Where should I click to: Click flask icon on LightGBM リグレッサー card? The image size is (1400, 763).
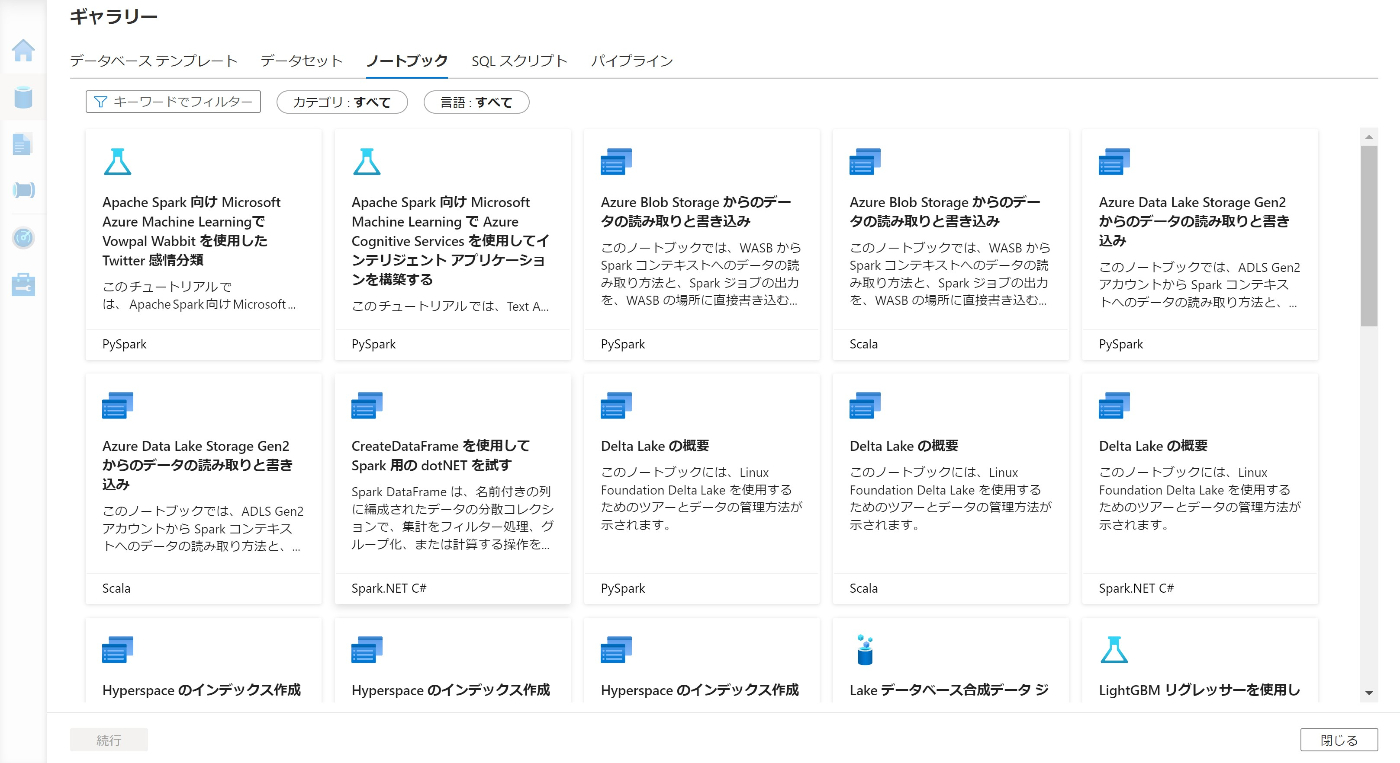point(1114,649)
